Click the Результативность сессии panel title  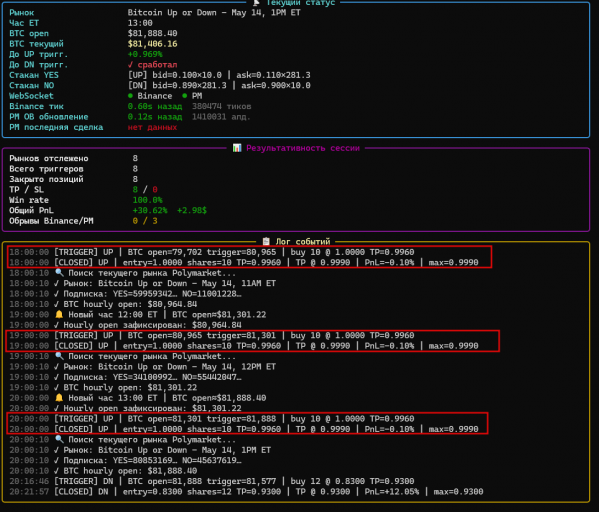point(303,148)
